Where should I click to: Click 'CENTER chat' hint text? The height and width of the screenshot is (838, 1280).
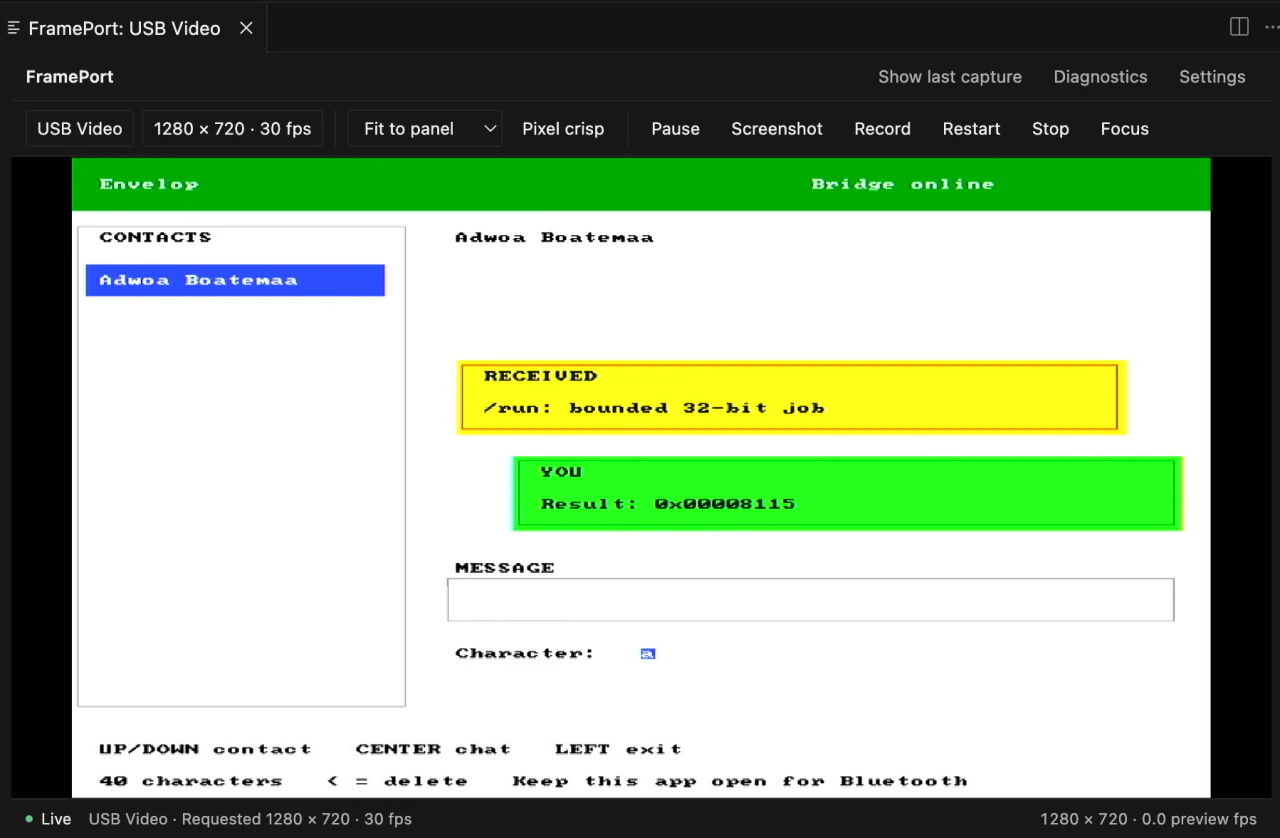[x=433, y=749]
